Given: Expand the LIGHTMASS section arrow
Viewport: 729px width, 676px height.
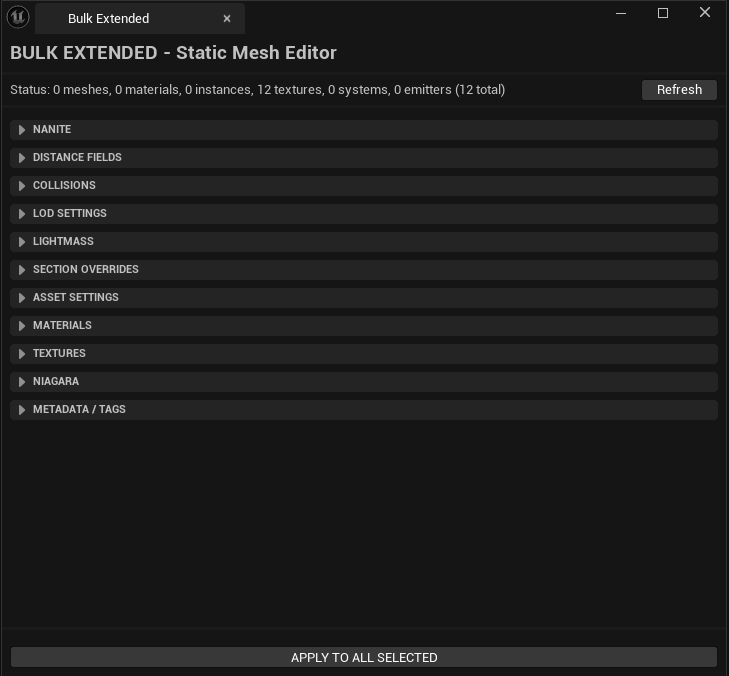Looking at the screenshot, I should tap(22, 242).
